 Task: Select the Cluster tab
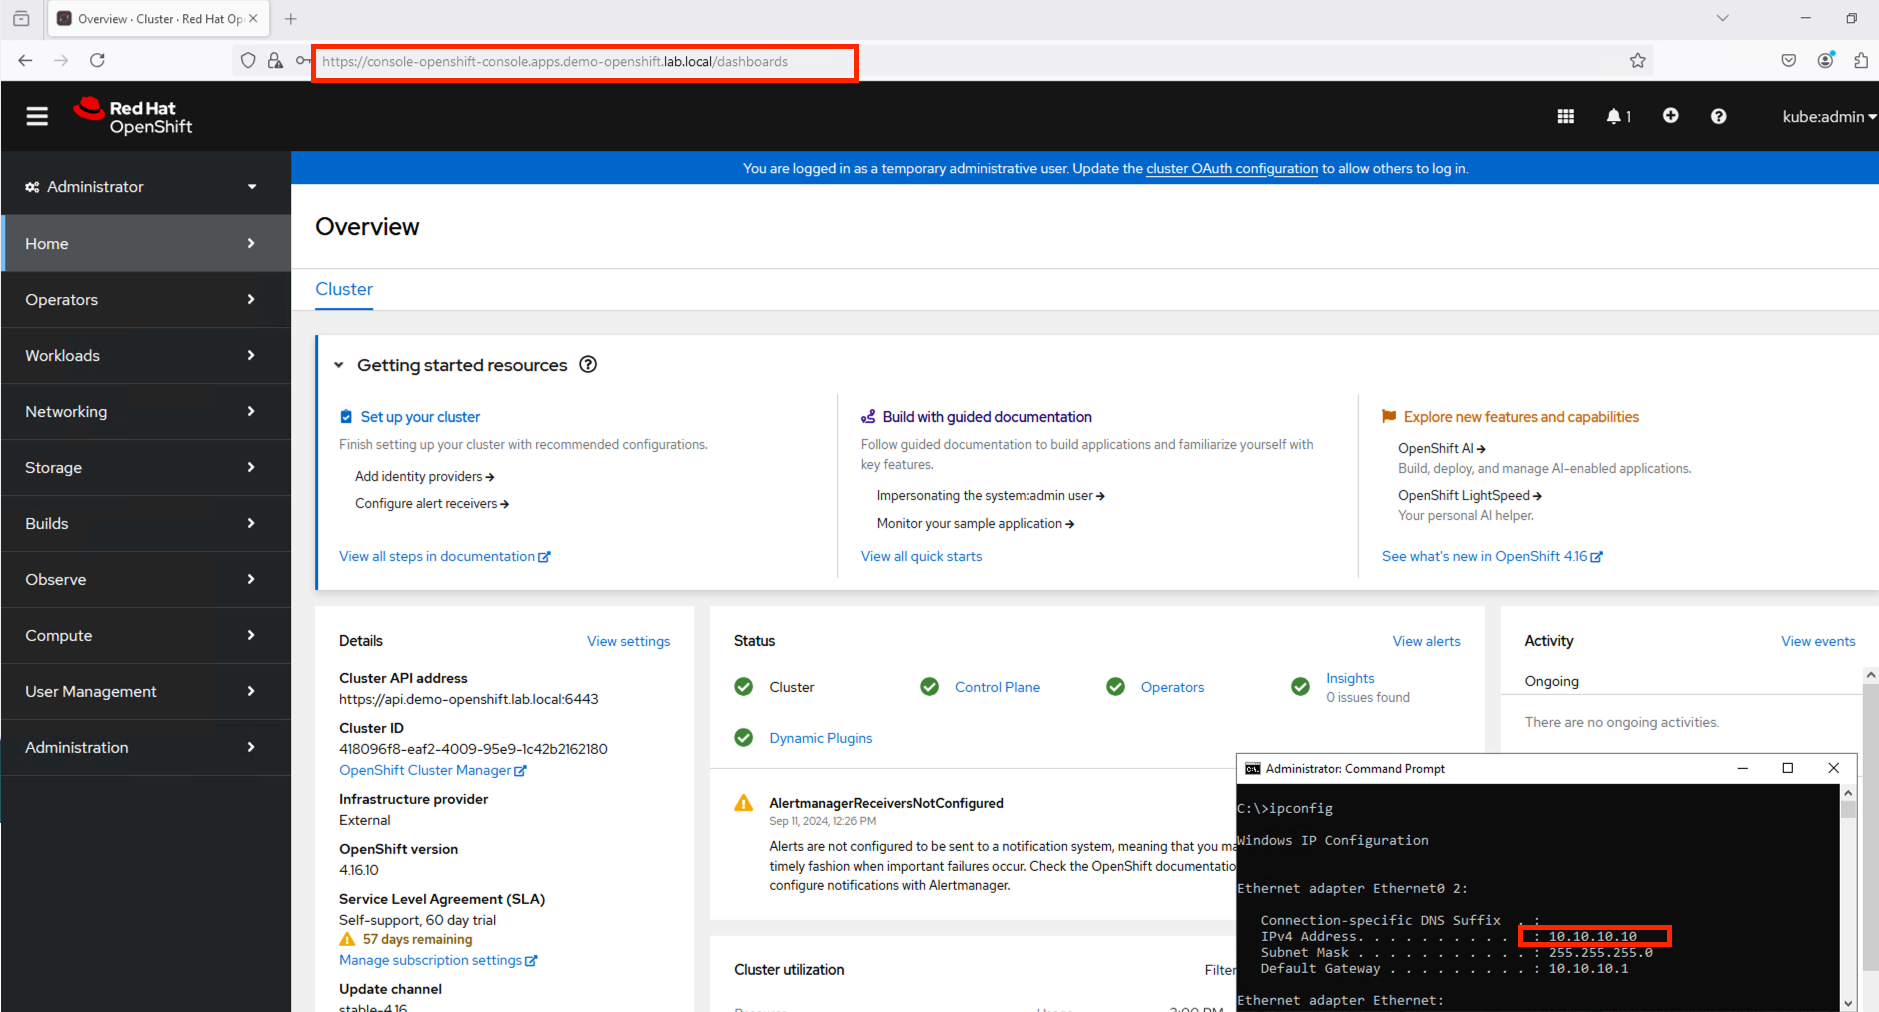(344, 289)
